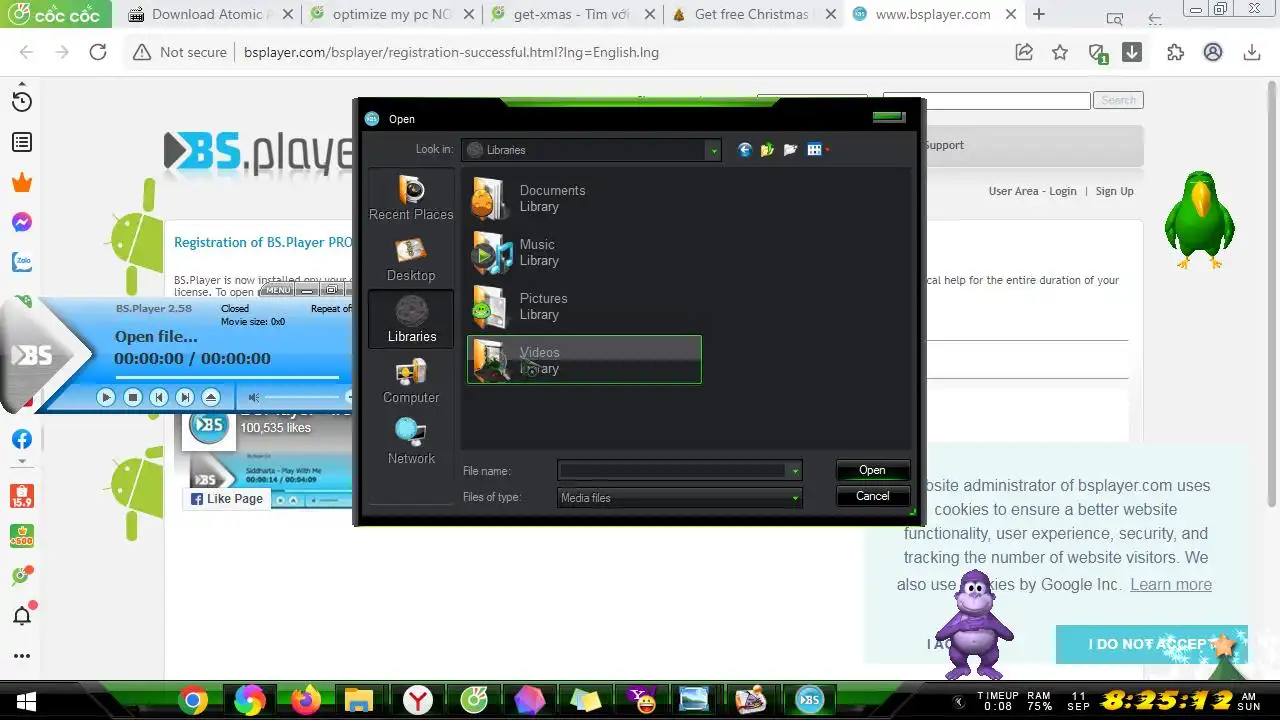
Task: Bookmark this page with star icon
Action: click(x=1060, y=52)
